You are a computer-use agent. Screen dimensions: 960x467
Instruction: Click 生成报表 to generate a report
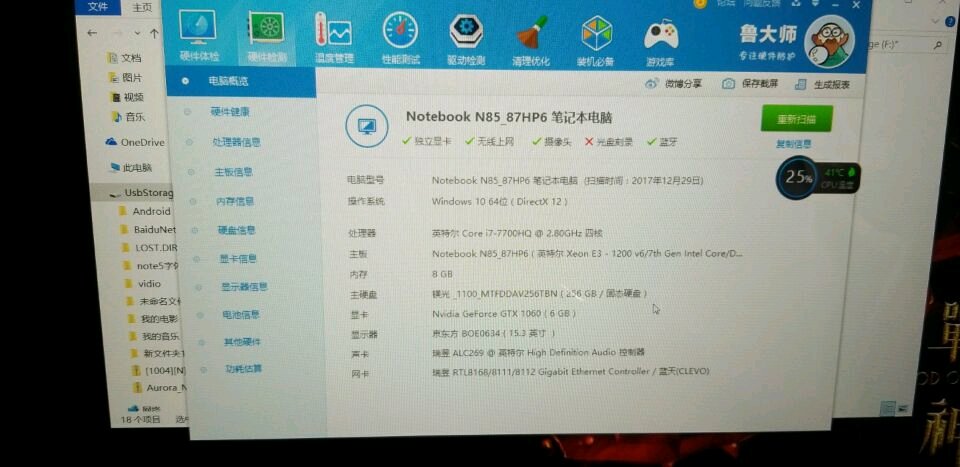822,84
